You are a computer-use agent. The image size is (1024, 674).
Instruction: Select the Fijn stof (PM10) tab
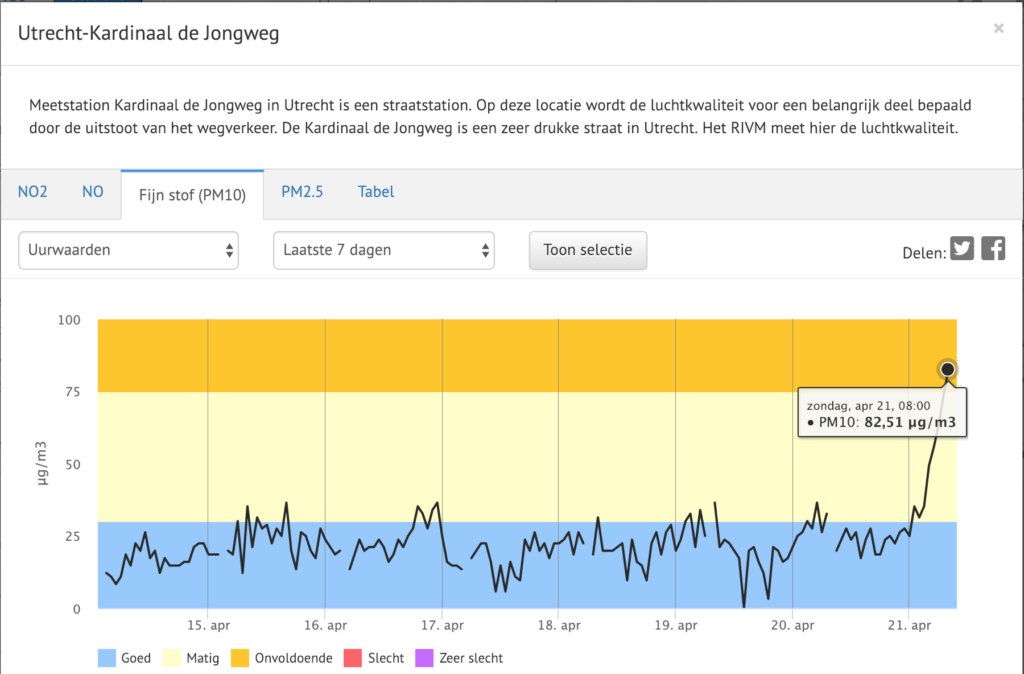(192, 193)
